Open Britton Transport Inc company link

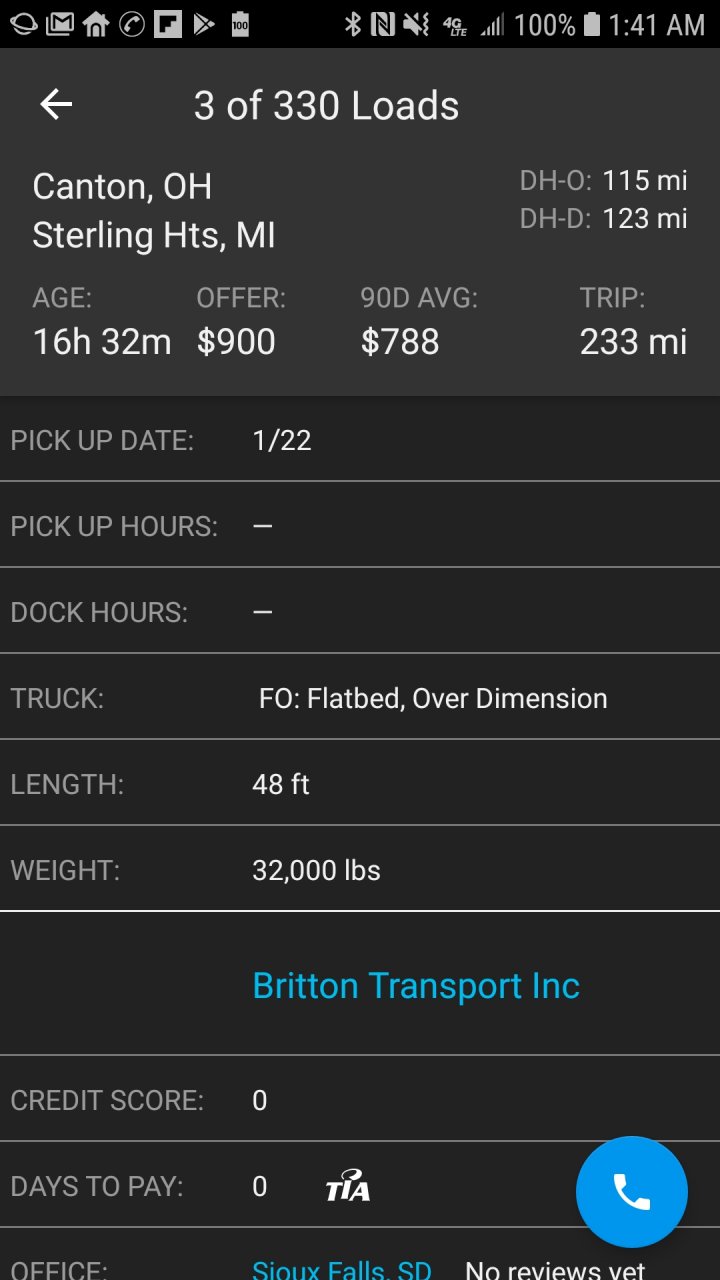[x=416, y=986]
